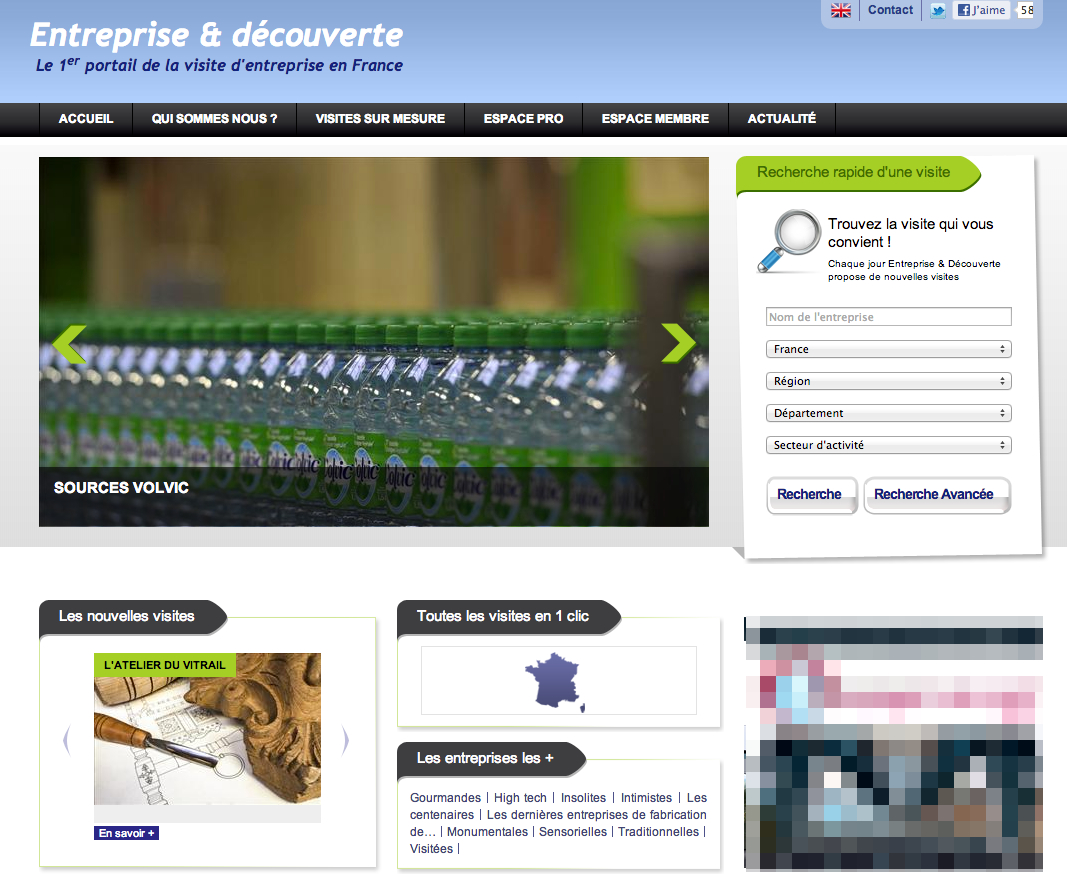This screenshot has height=885, width=1067.
Task: Click Toutes les visites en 1 clic heading
Action: click(x=503, y=616)
